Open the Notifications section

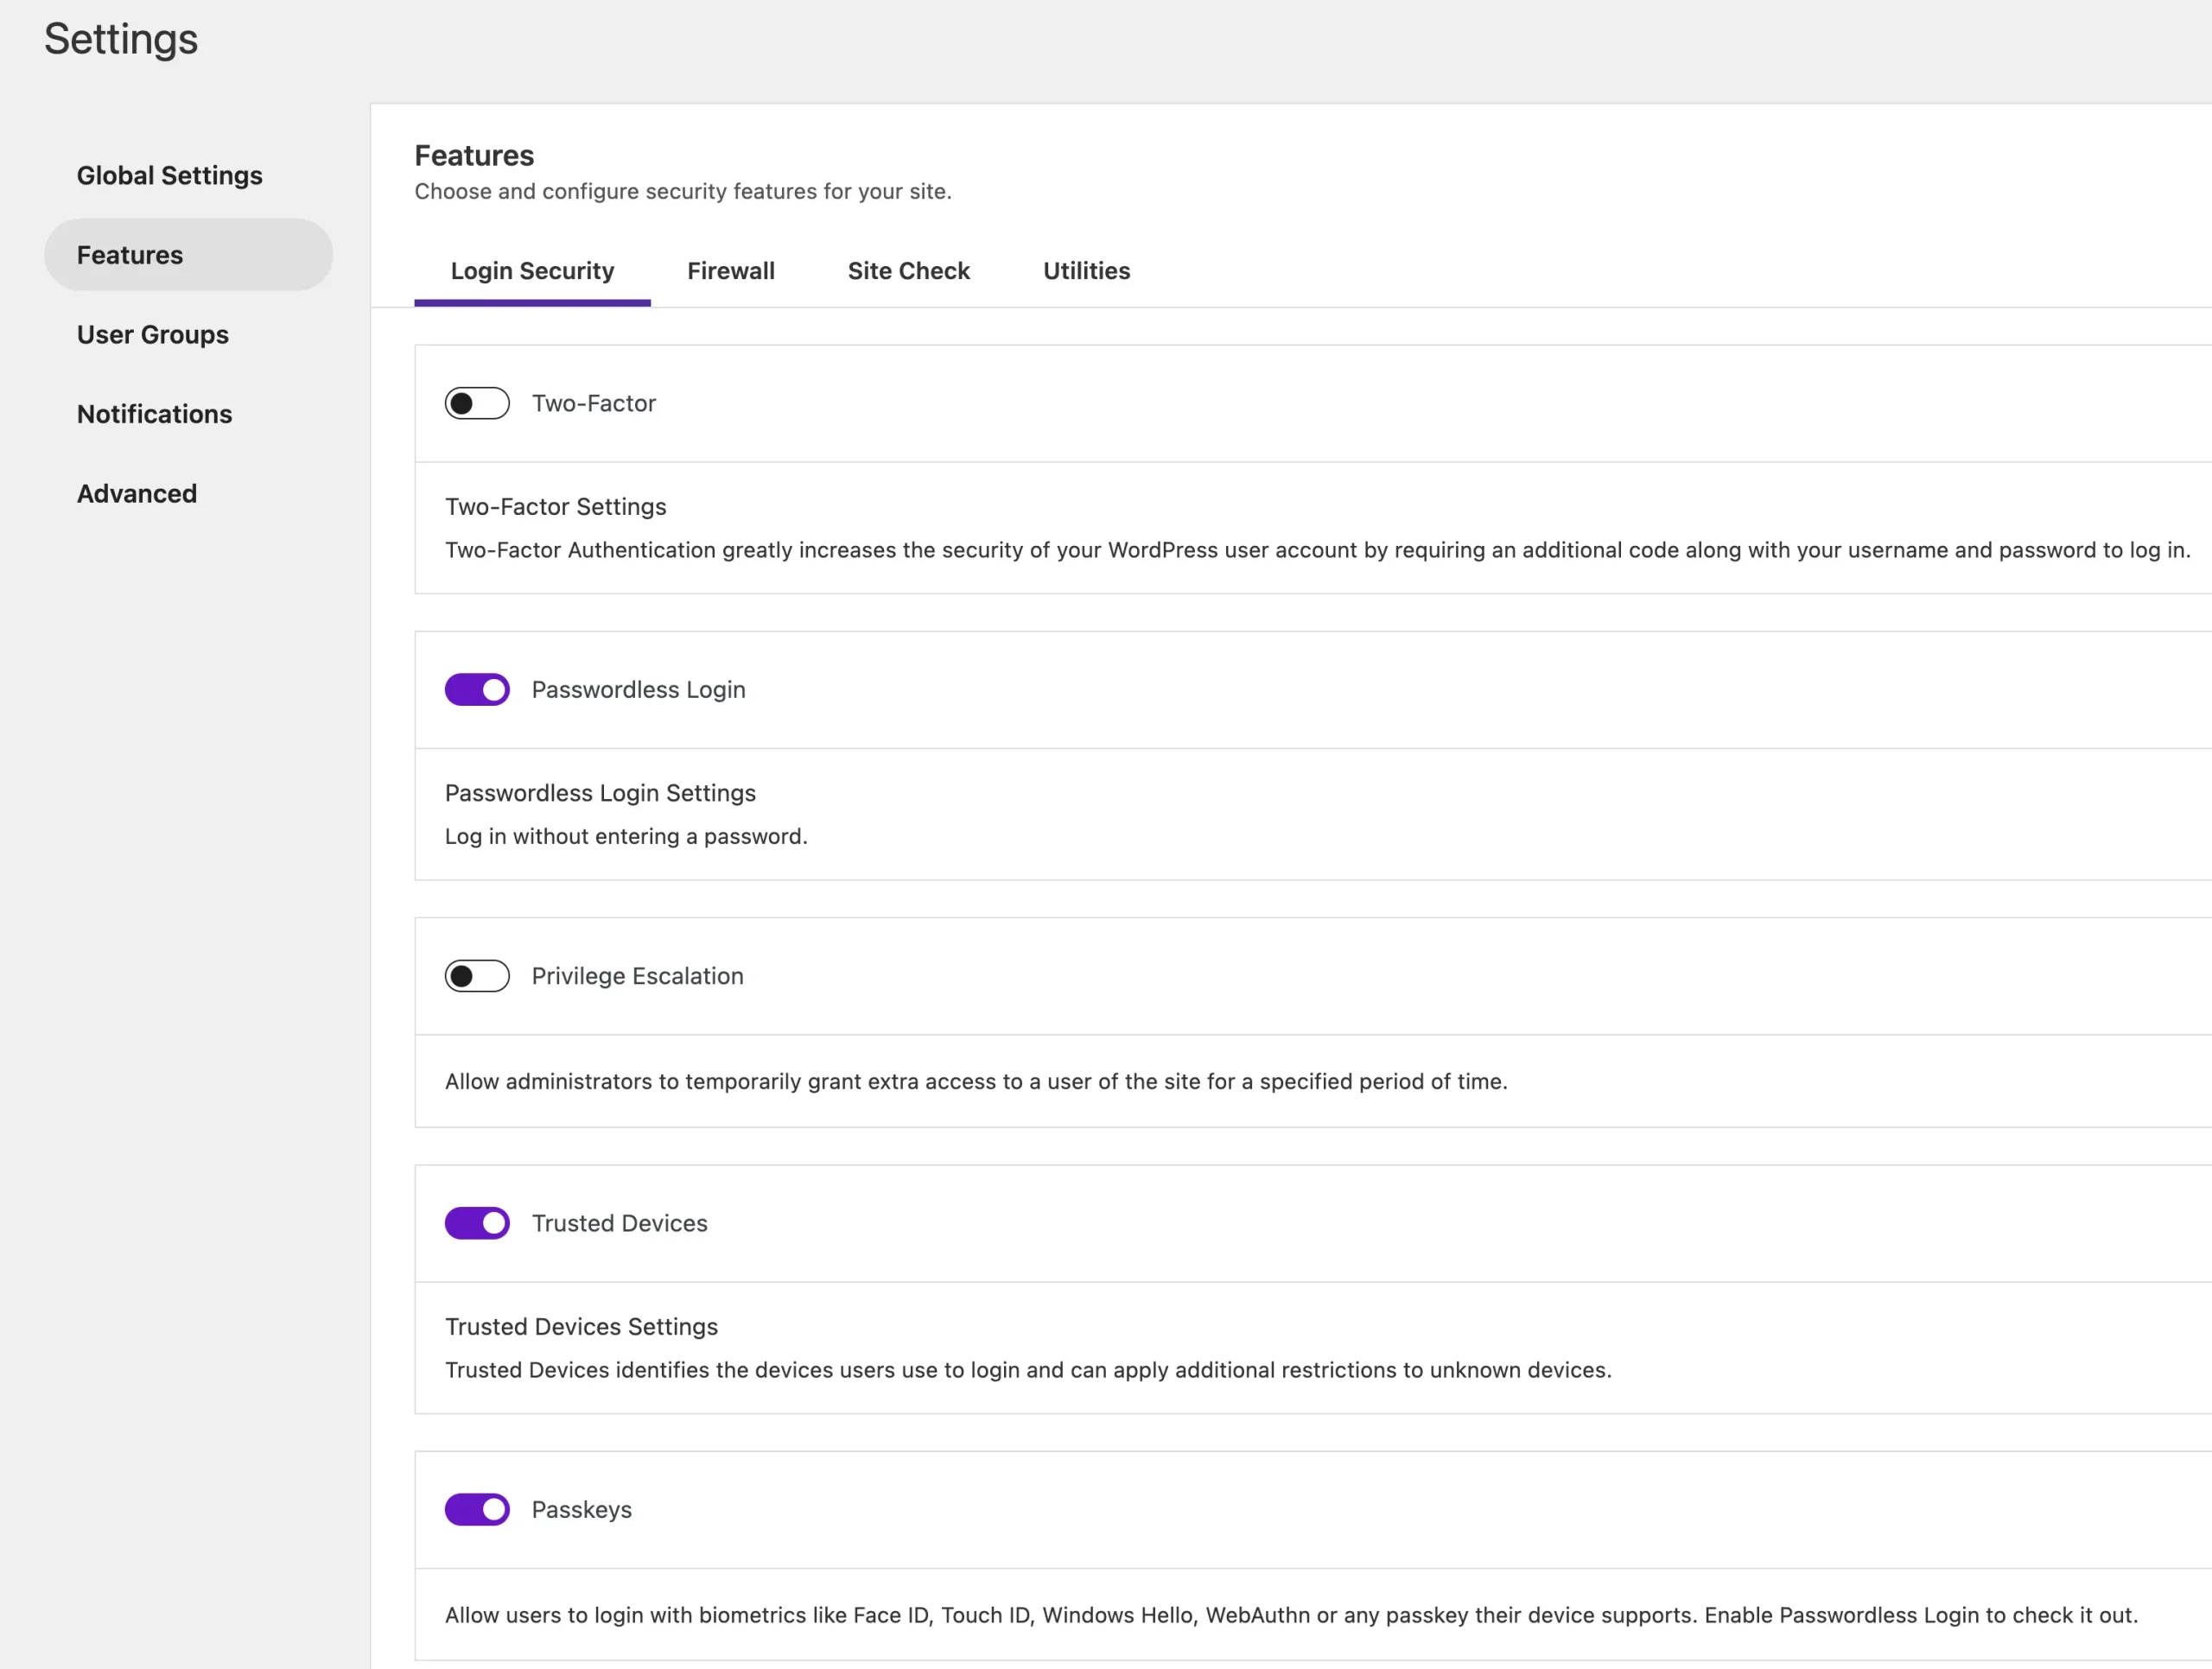point(154,413)
